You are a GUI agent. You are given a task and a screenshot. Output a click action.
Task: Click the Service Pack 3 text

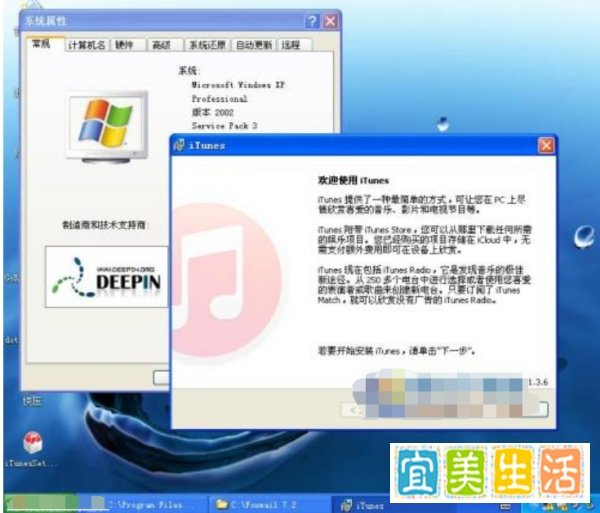point(224,125)
